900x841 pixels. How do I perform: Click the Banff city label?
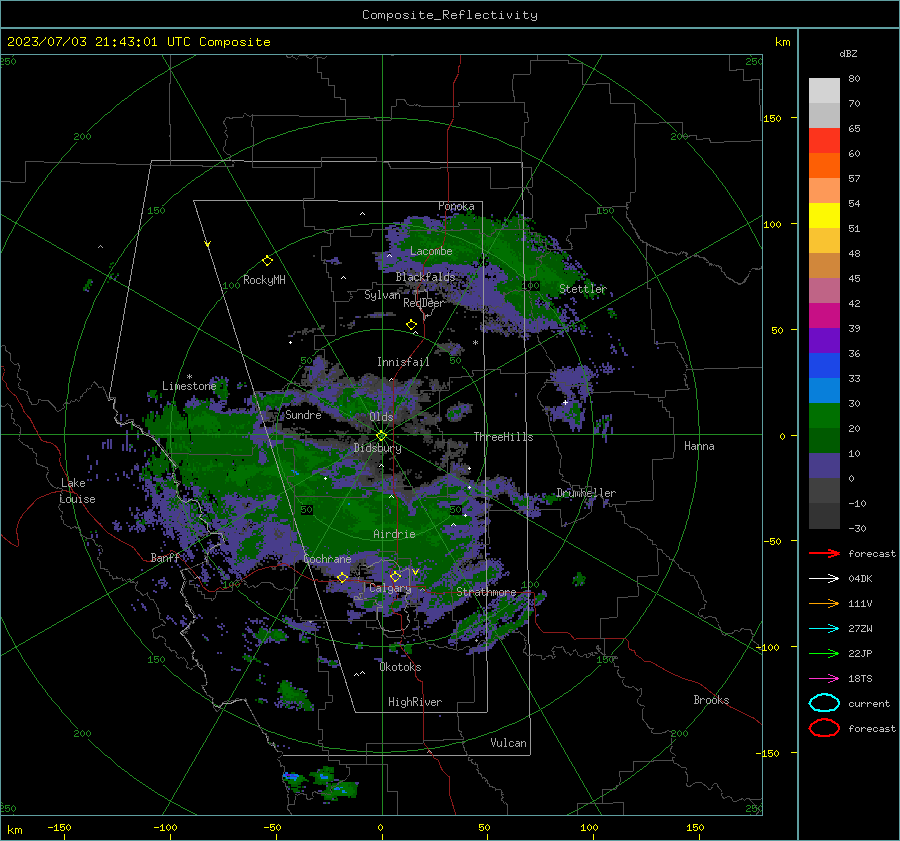click(165, 557)
